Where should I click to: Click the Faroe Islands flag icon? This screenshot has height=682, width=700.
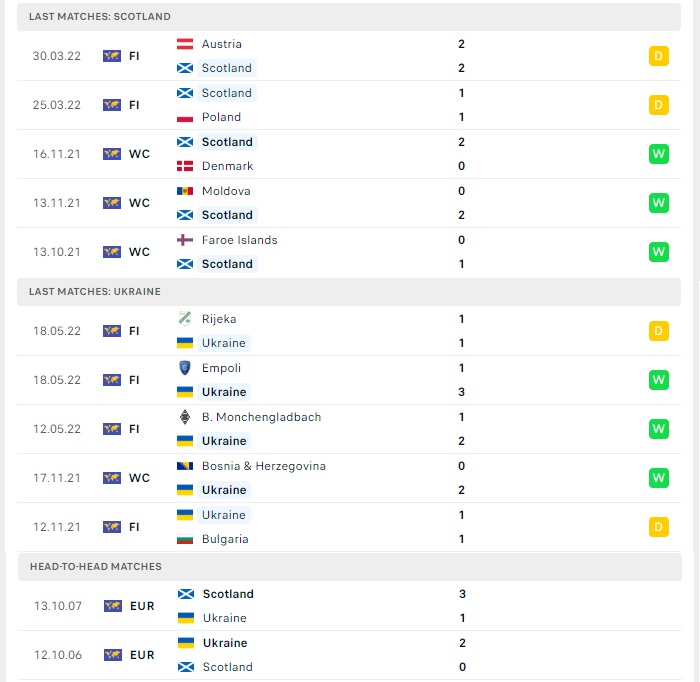click(x=185, y=240)
